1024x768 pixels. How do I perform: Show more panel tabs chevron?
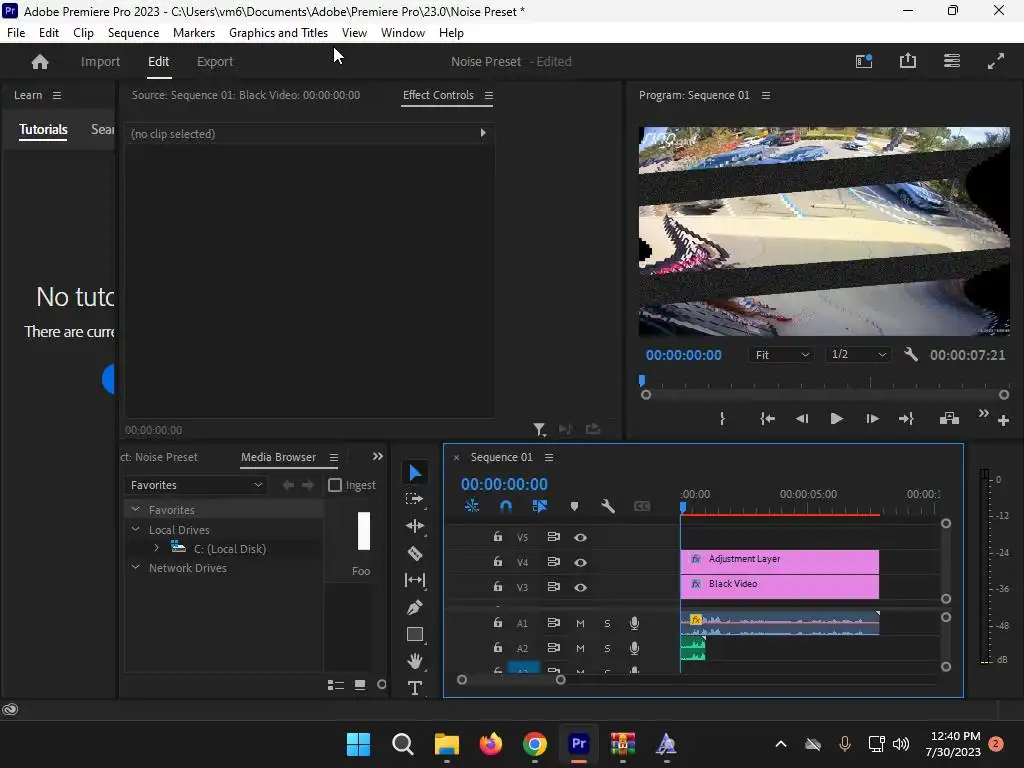(377, 456)
